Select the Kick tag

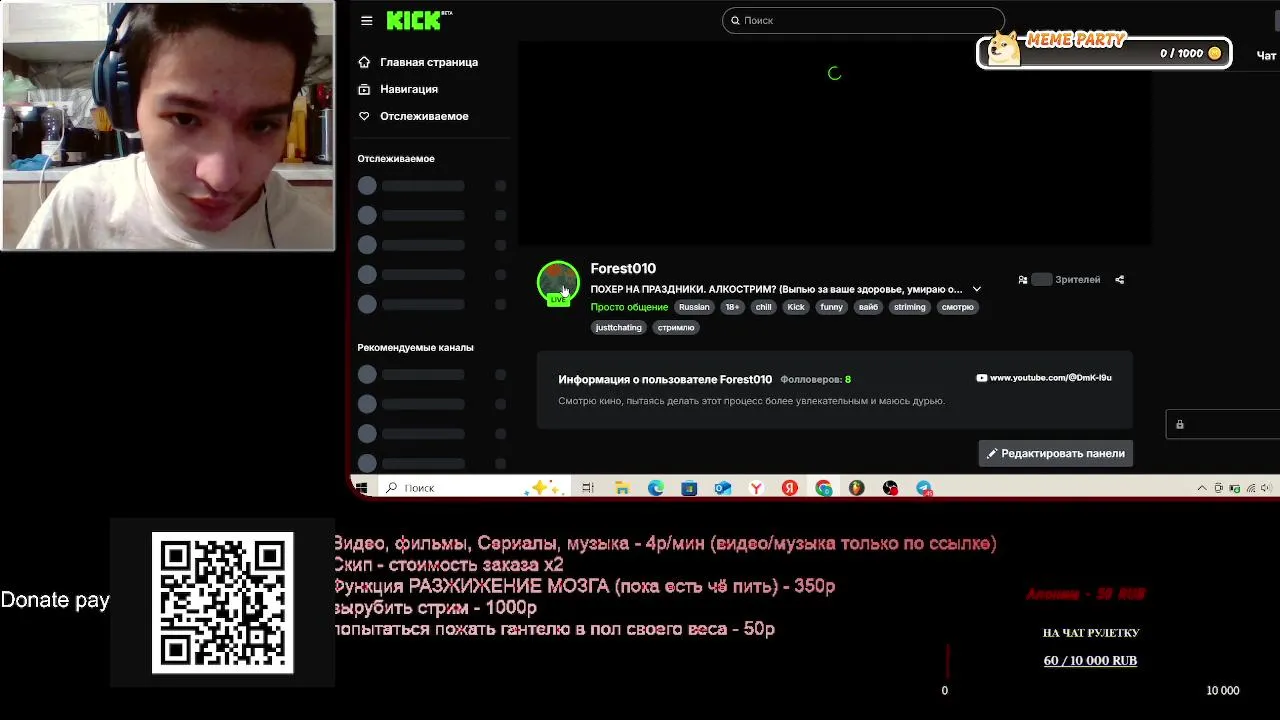point(796,307)
